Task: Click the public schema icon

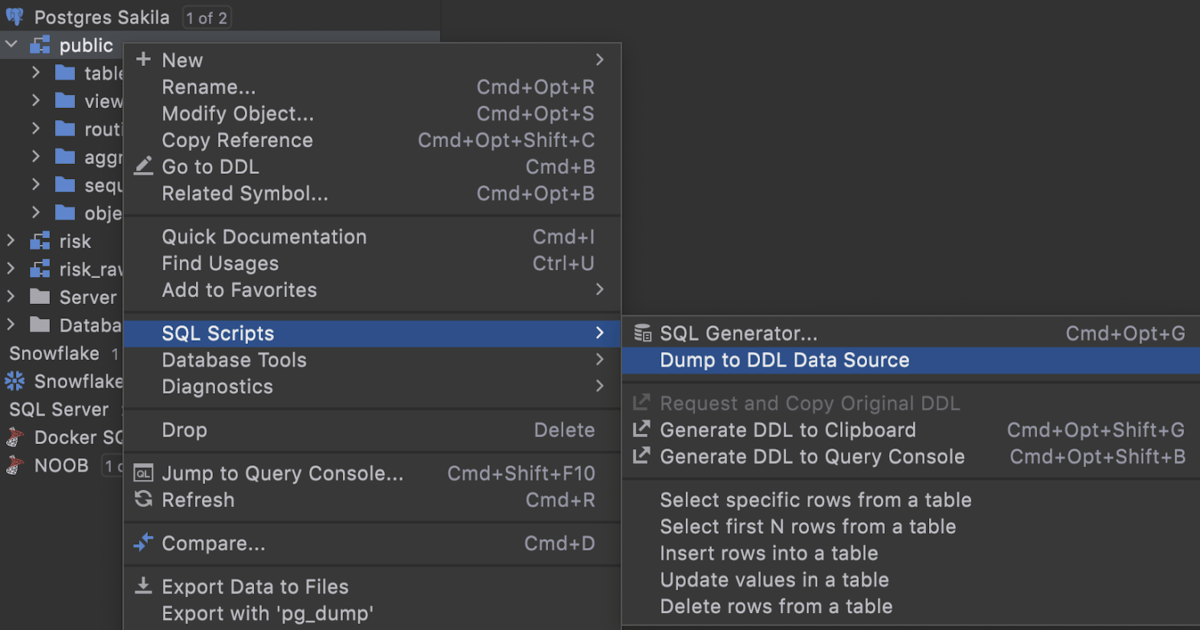Action: (40, 45)
